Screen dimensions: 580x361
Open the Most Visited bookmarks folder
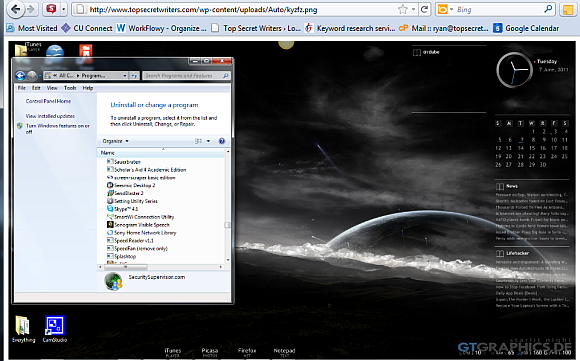pyautogui.click(x=32, y=28)
